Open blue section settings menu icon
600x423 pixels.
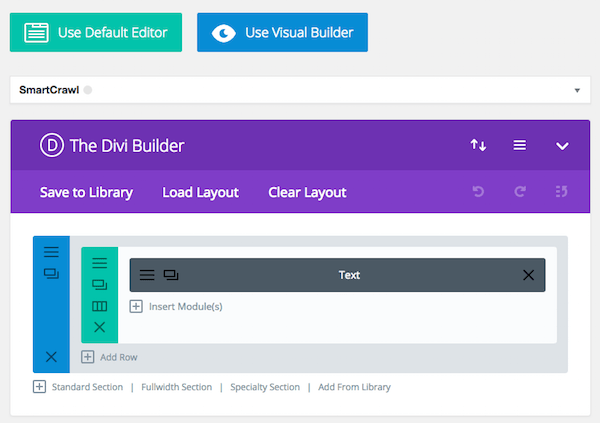pos(51,252)
